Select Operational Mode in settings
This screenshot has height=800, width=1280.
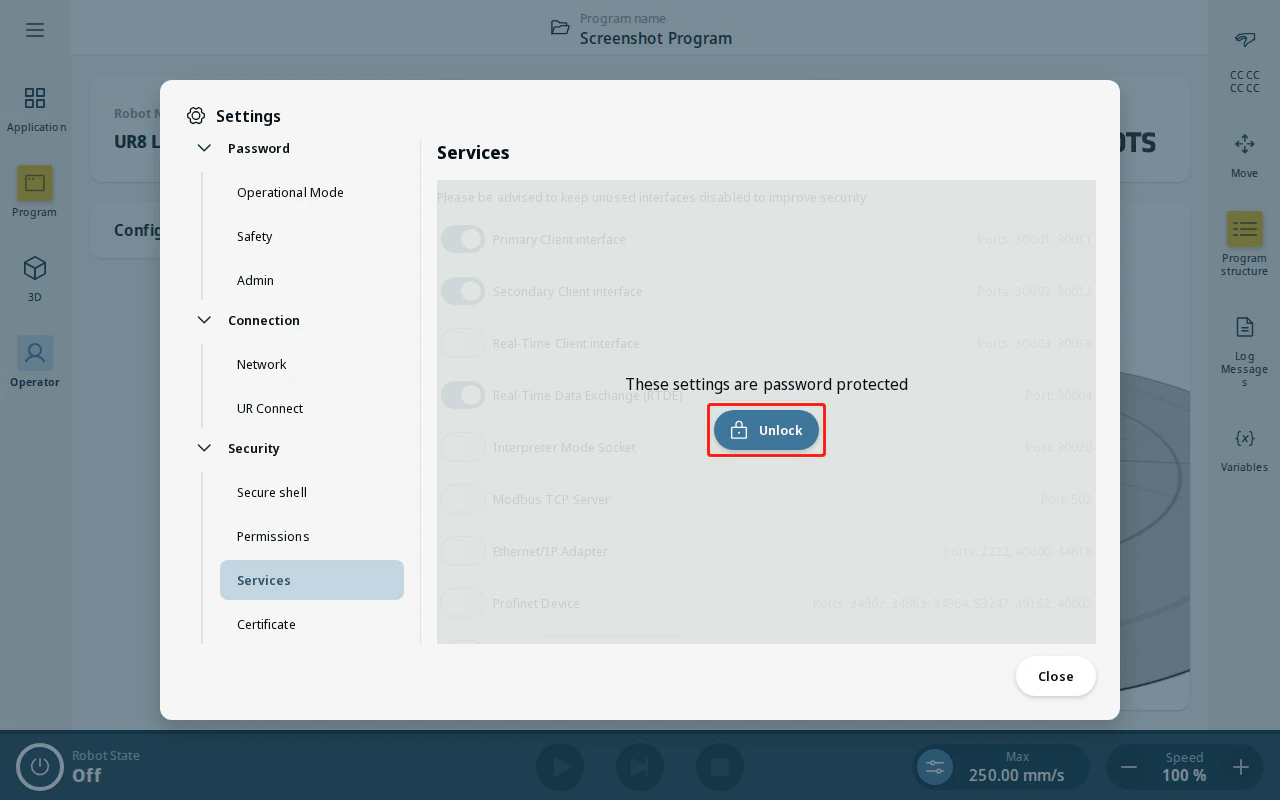[312, 192]
